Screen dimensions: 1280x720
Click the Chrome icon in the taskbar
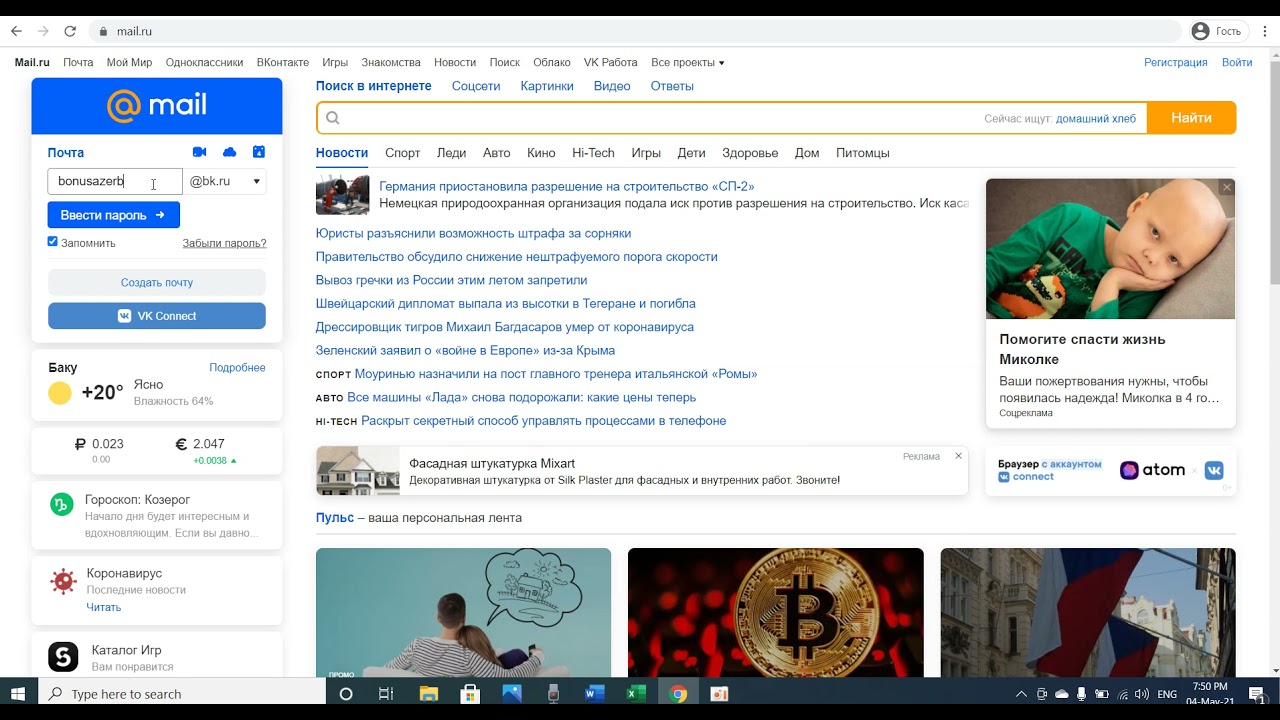pos(678,694)
